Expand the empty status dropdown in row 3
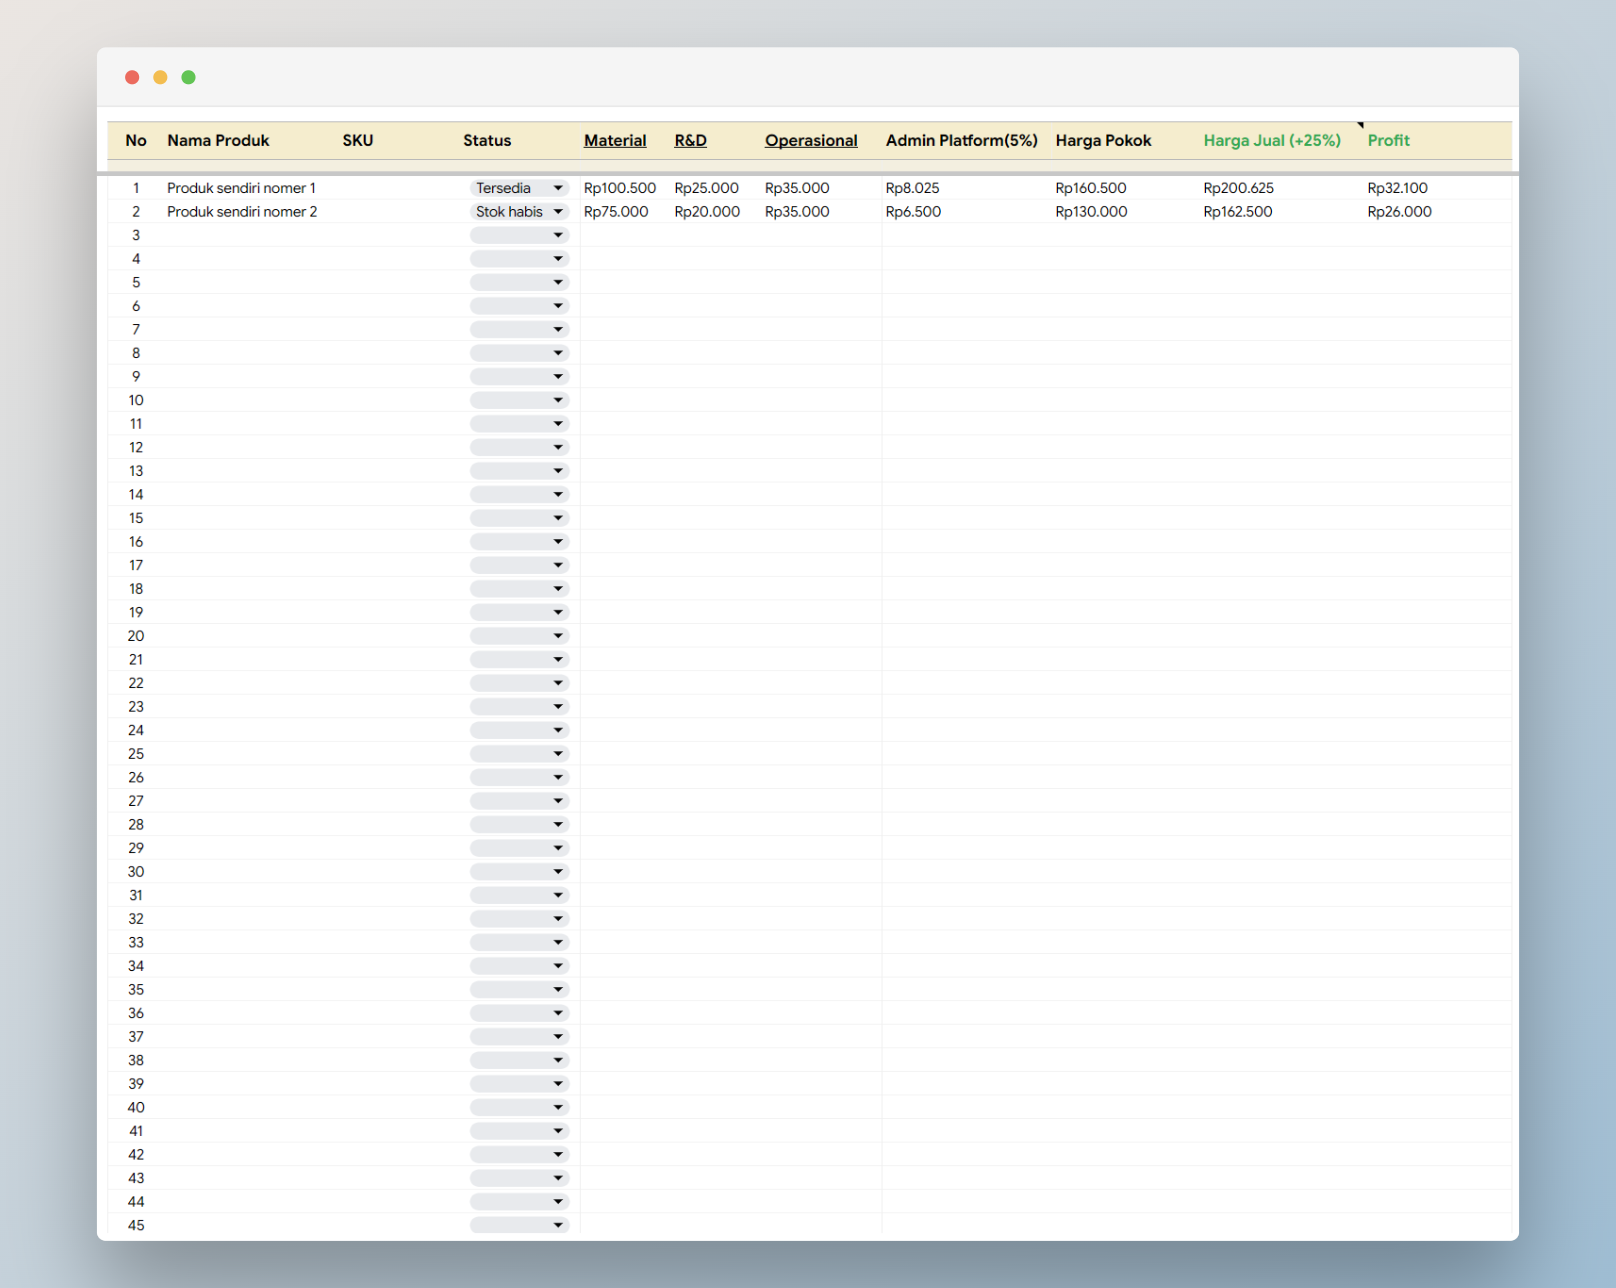Image resolution: width=1616 pixels, height=1288 pixels. coord(519,235)
